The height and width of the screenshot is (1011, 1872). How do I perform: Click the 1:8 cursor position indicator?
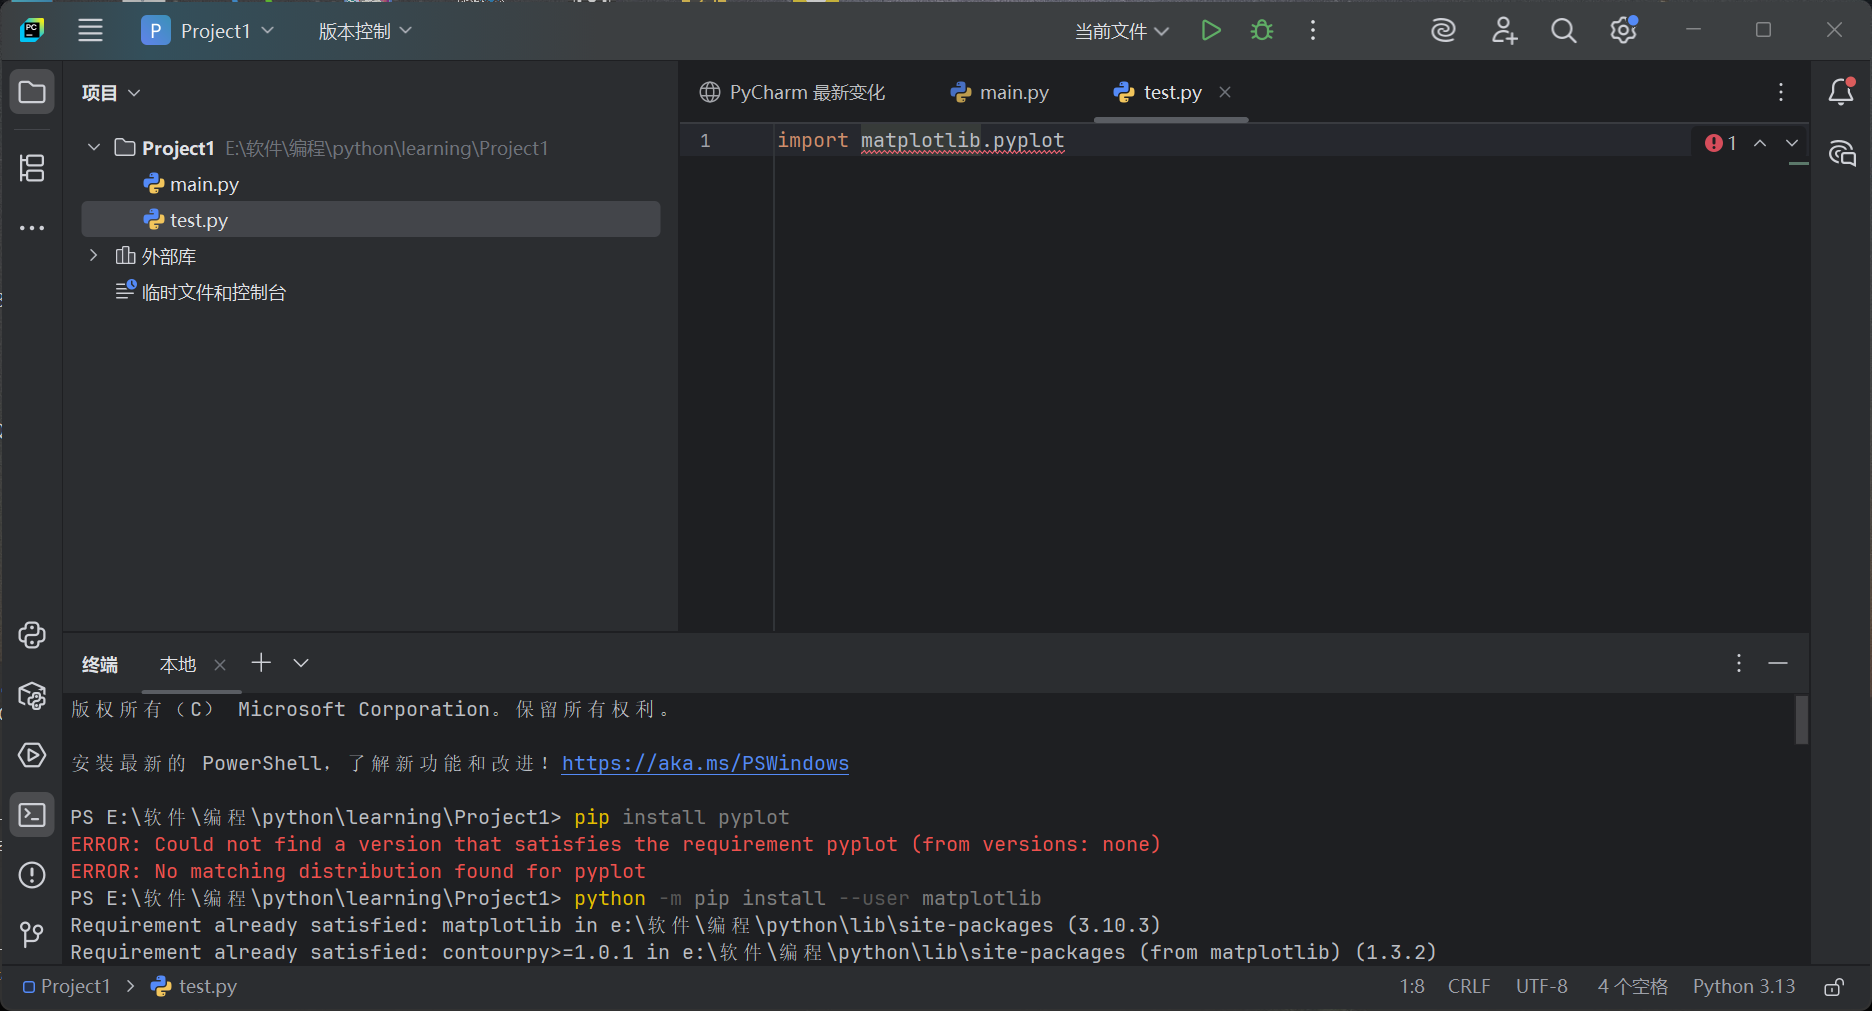click(x=1412, y=986)
